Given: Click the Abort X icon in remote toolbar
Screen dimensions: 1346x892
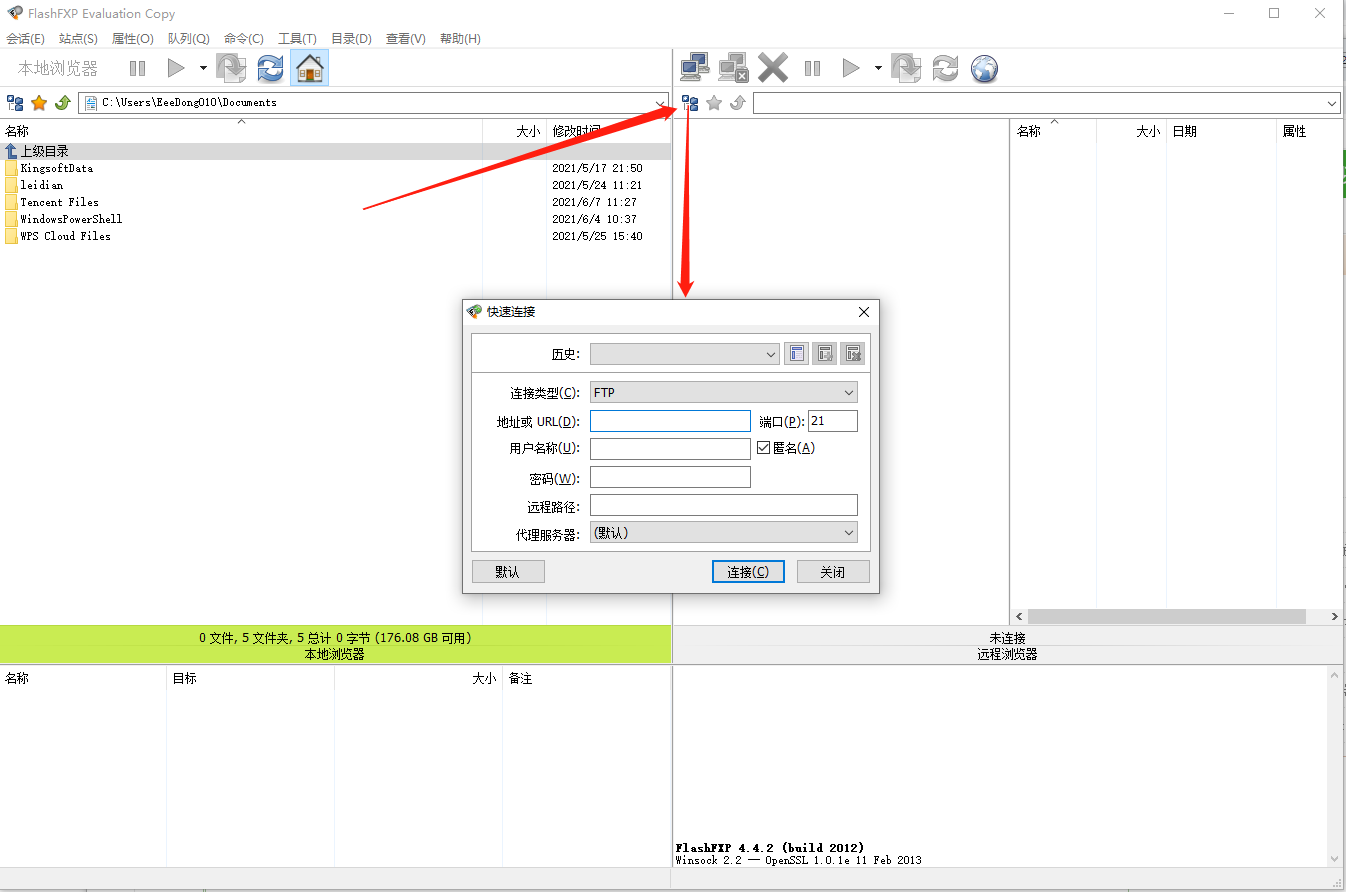Looking at the screenshot, I should (773, 68).
